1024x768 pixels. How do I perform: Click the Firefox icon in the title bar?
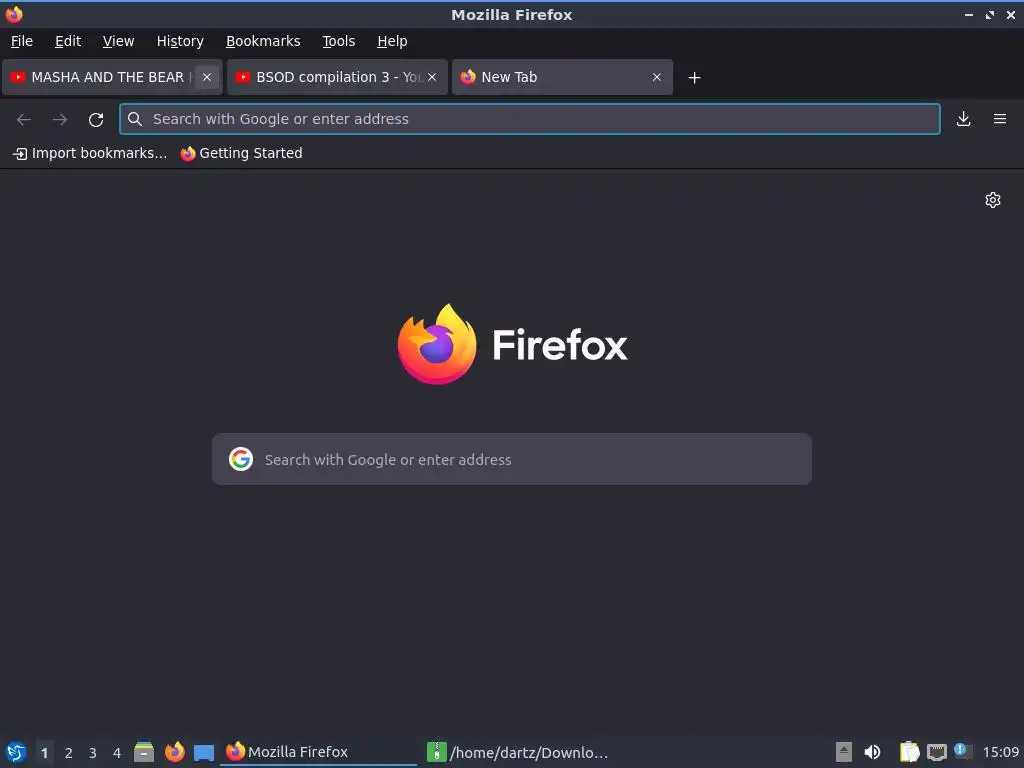click(14, 14)
